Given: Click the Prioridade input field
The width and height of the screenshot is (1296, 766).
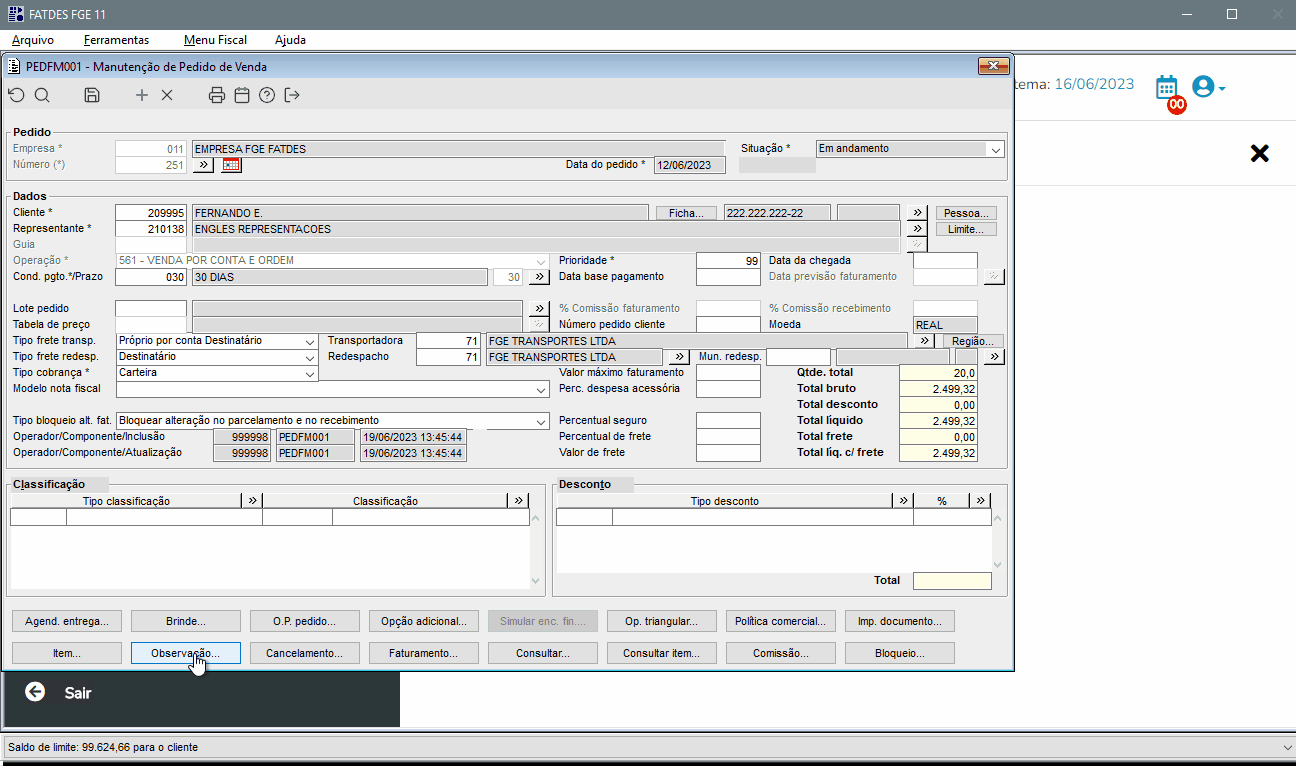Looking at the screenshot, I should coord(728,261).
